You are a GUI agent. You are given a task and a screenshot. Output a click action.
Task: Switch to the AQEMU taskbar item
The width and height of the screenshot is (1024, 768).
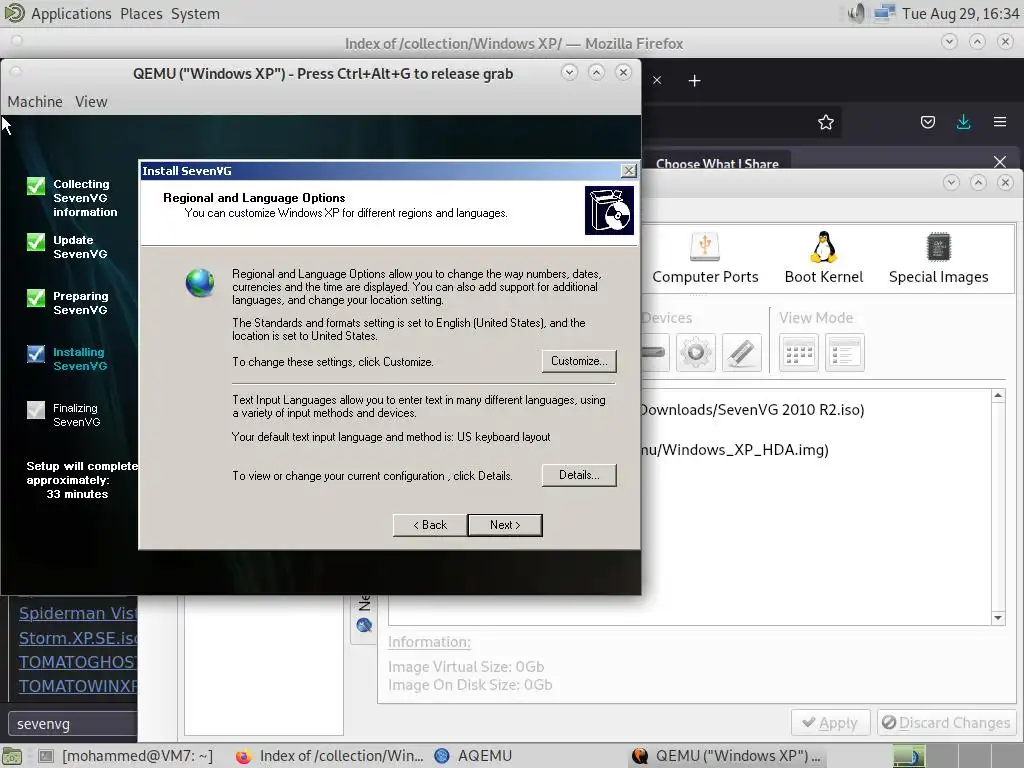pos(474,756)
